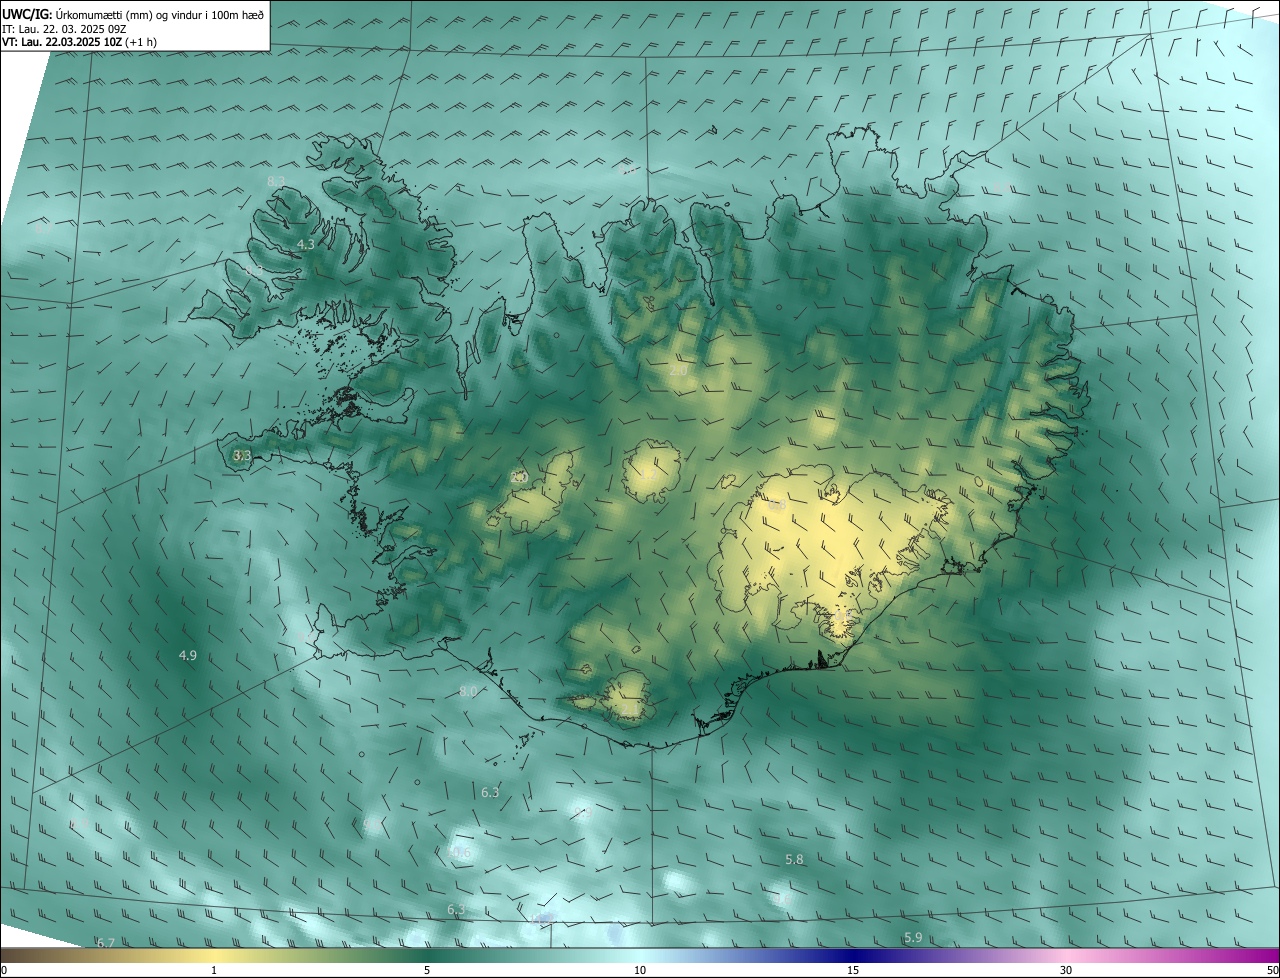Click the 5.9 value on the map
This screenshot has height=978, width=1280.
pos(913,937)
